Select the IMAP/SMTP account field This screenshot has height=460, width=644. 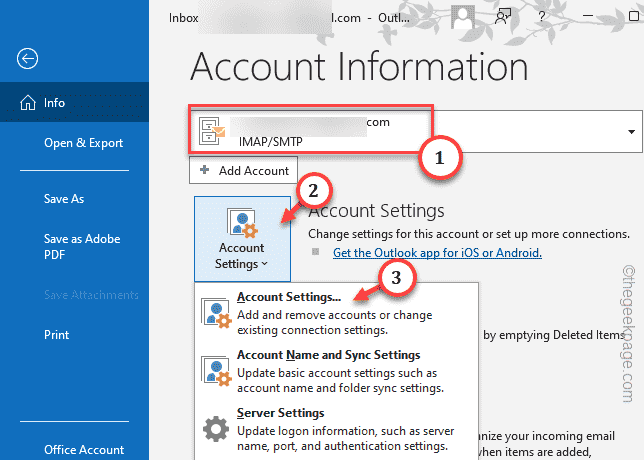(416, 131)
